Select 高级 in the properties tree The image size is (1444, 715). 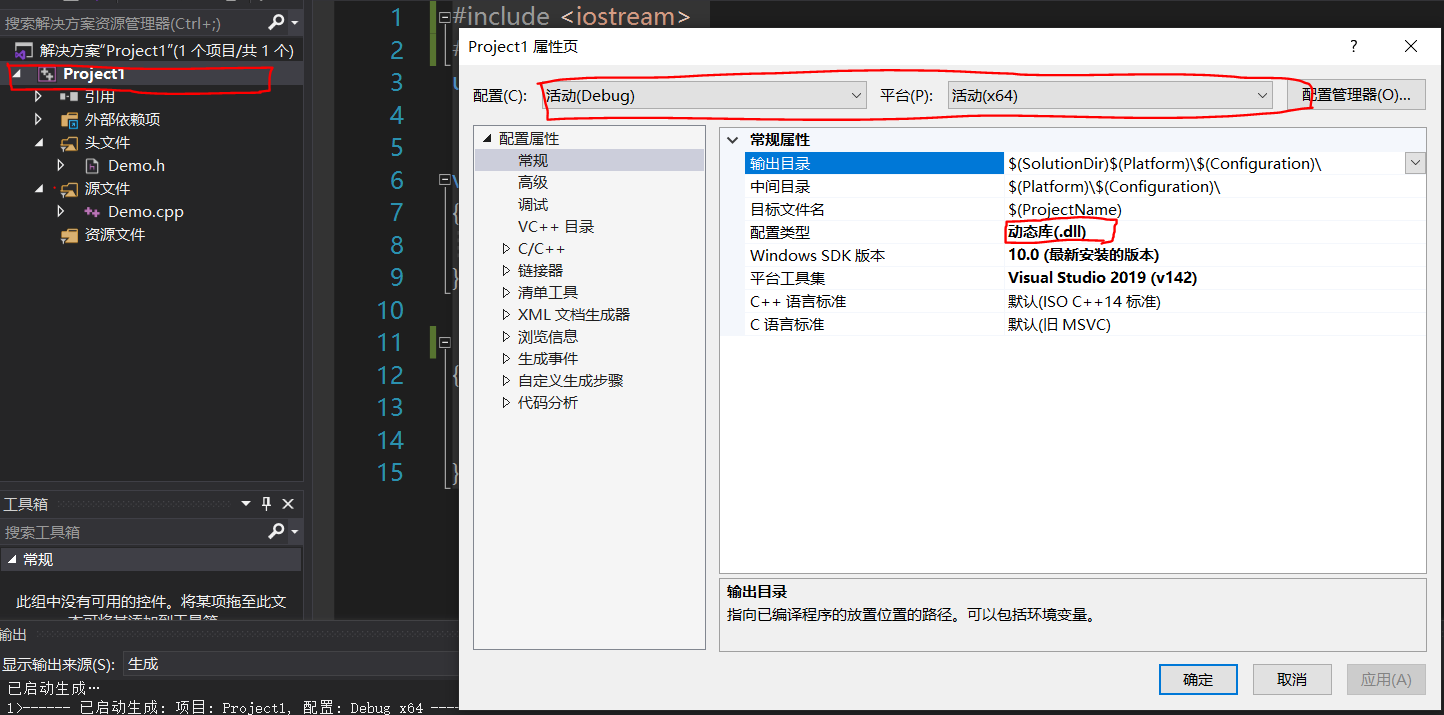point(533,183)
